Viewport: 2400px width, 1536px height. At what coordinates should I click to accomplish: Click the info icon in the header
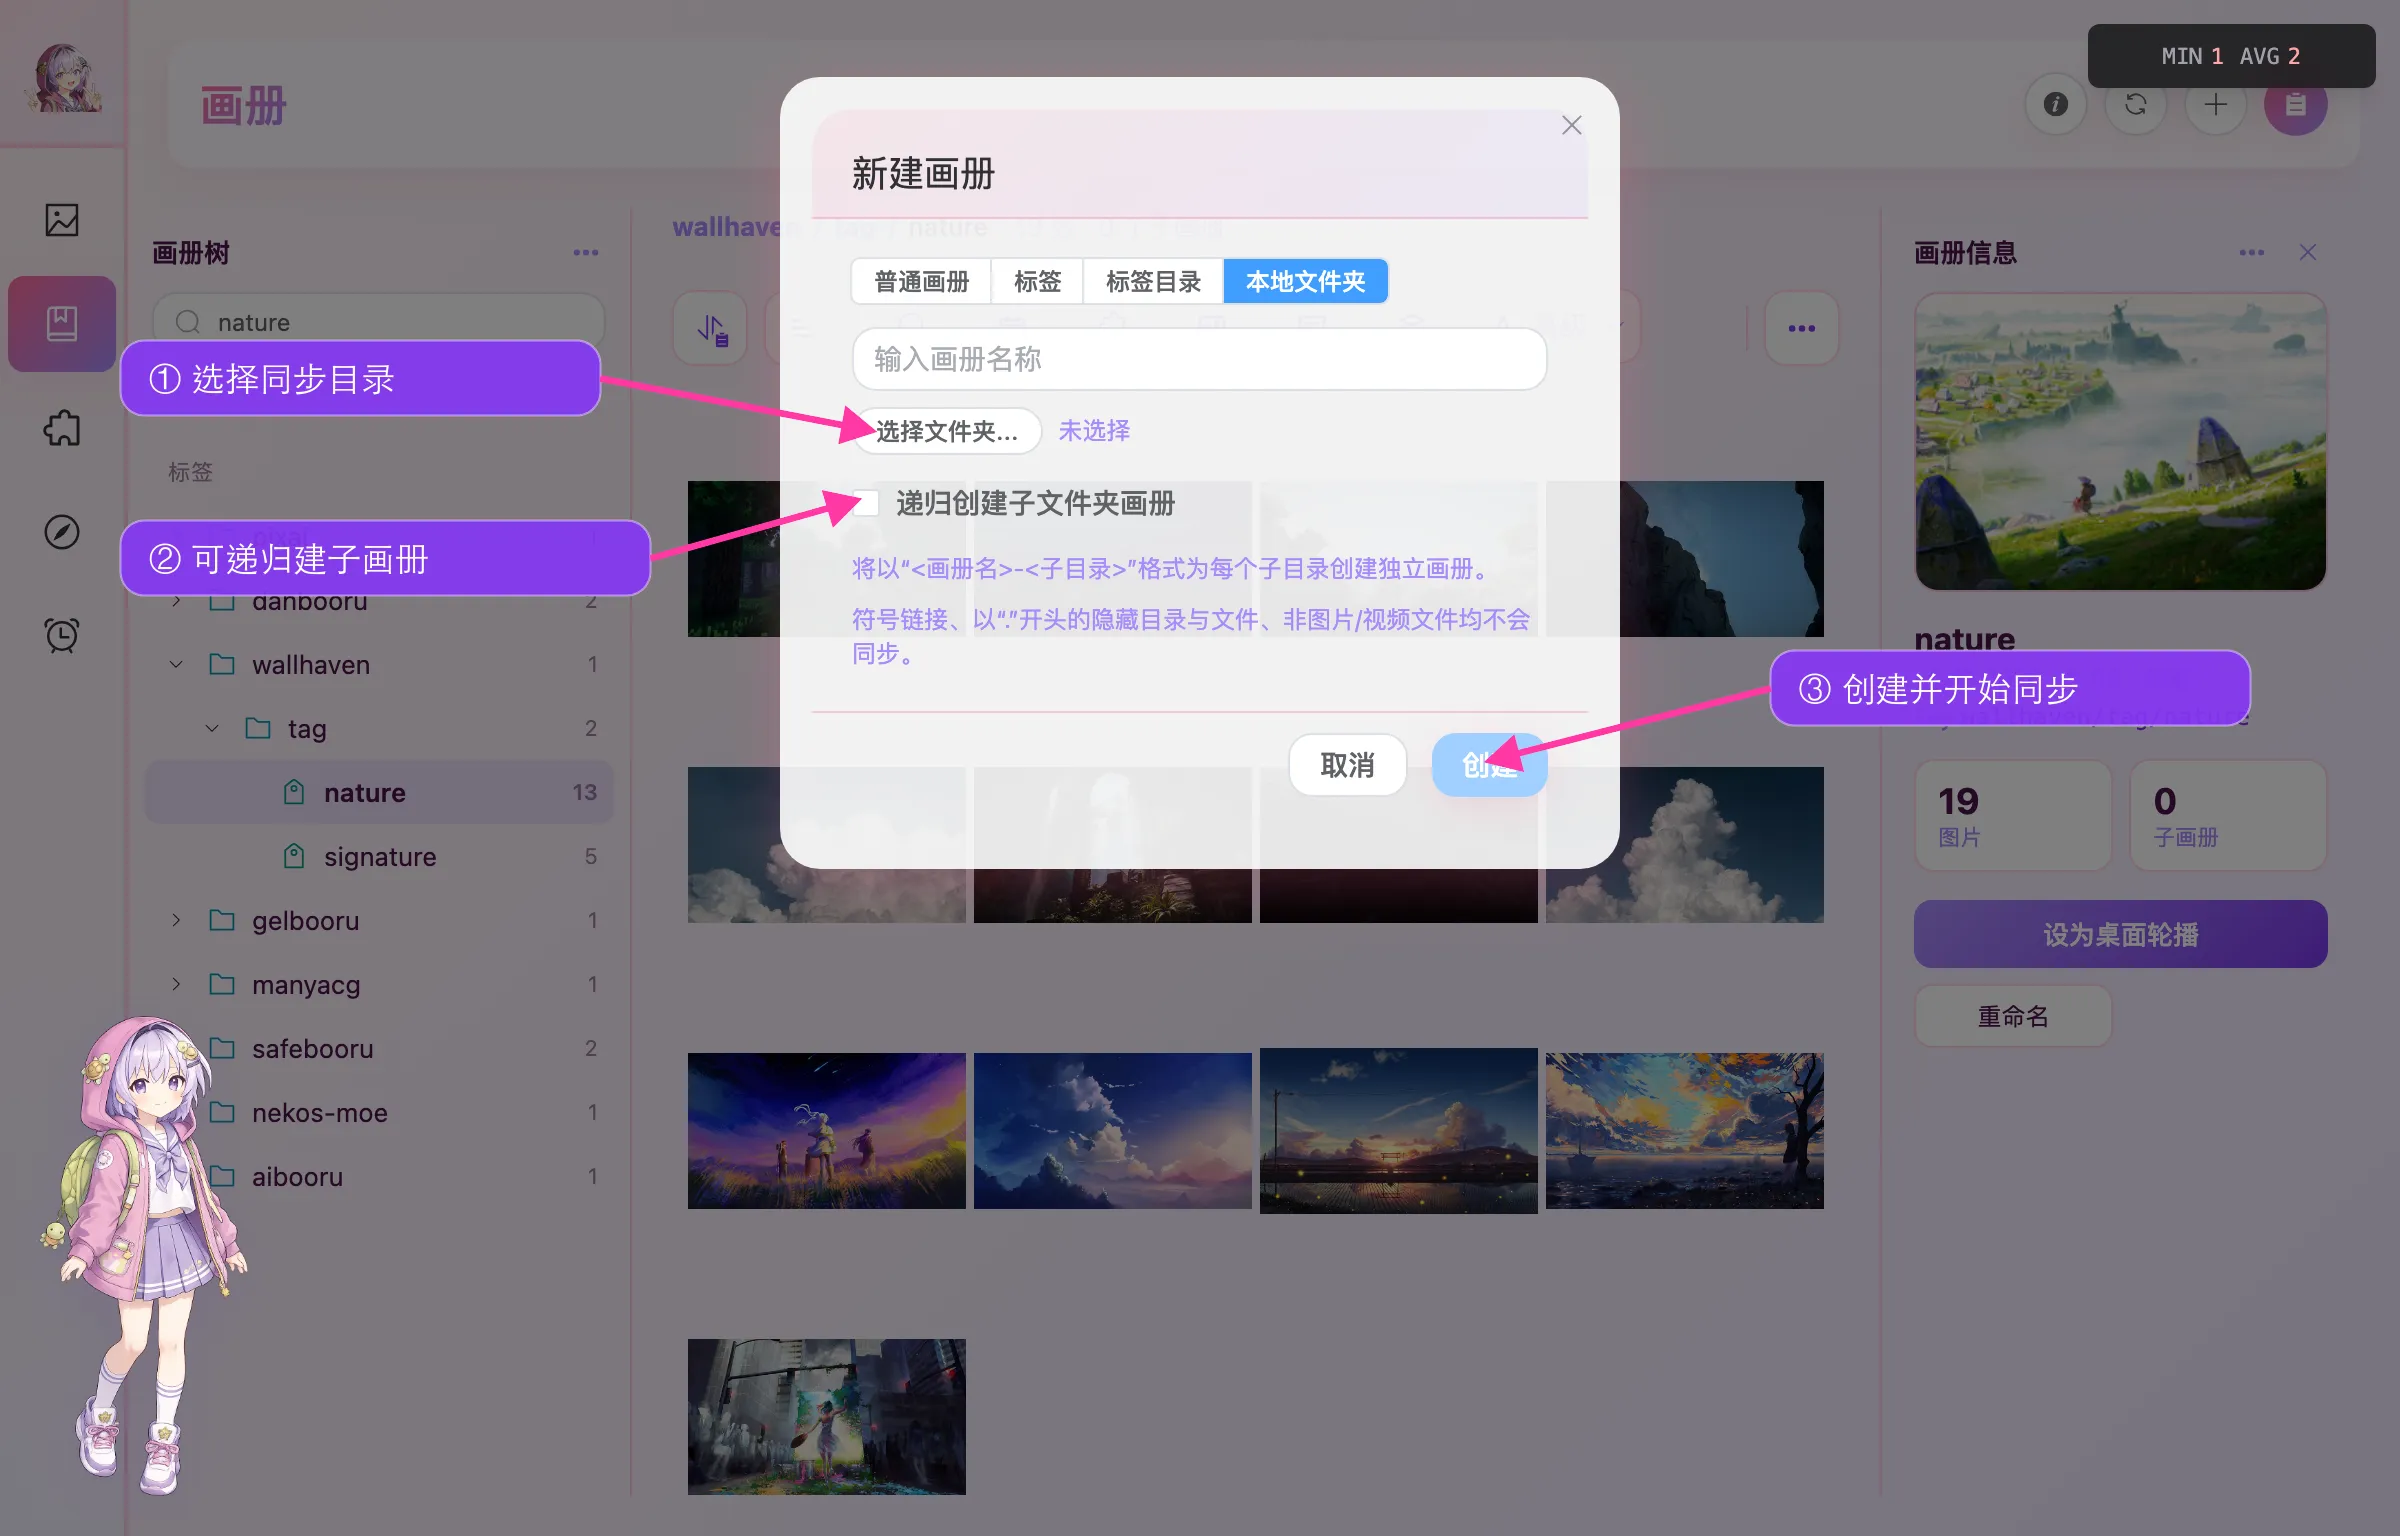pos(2056,104)
